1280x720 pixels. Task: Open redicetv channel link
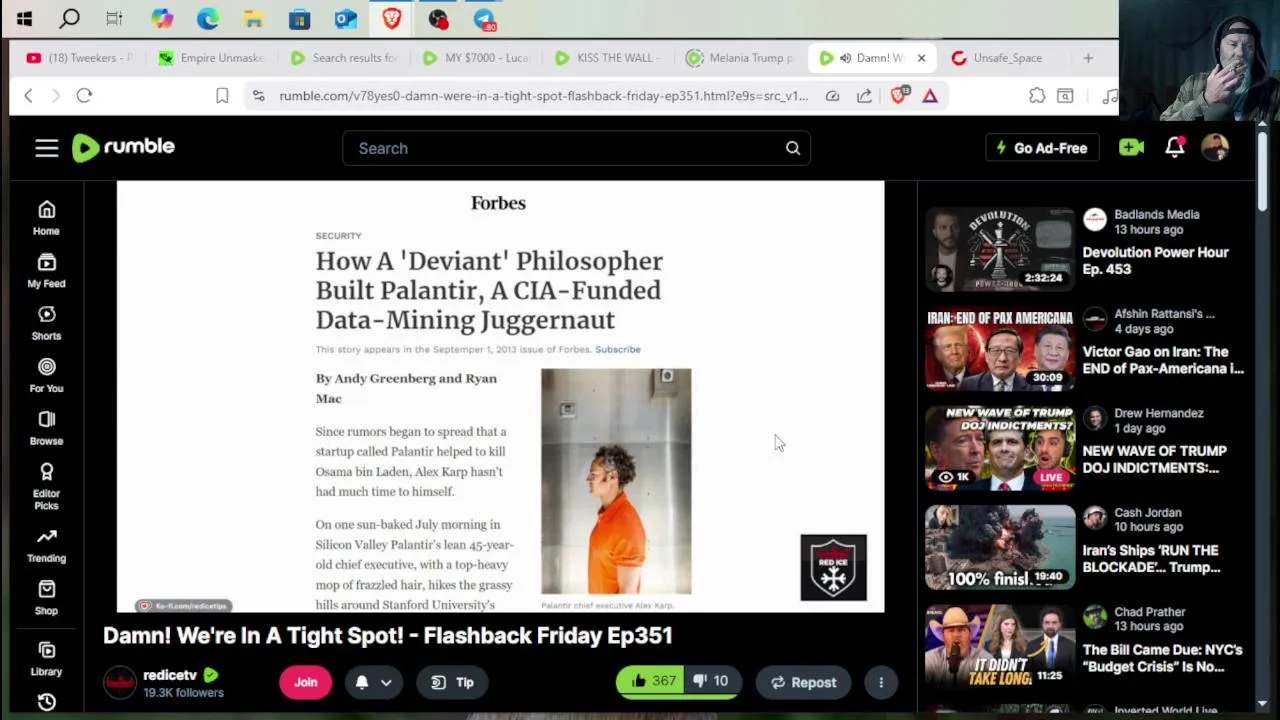point(169,675)
